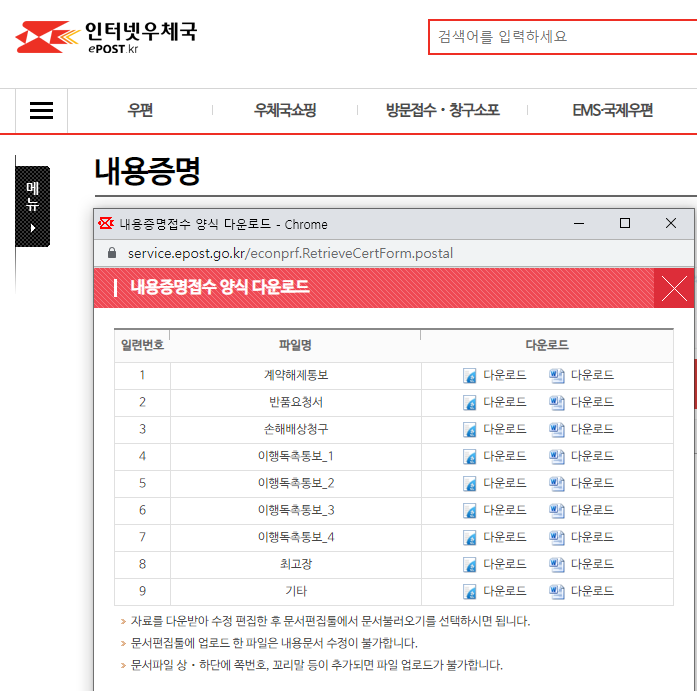The width and height of the screenshot is (697, 691).
Task: Download HWP file for 계약해제통보
Action: [x=494, y=375]
